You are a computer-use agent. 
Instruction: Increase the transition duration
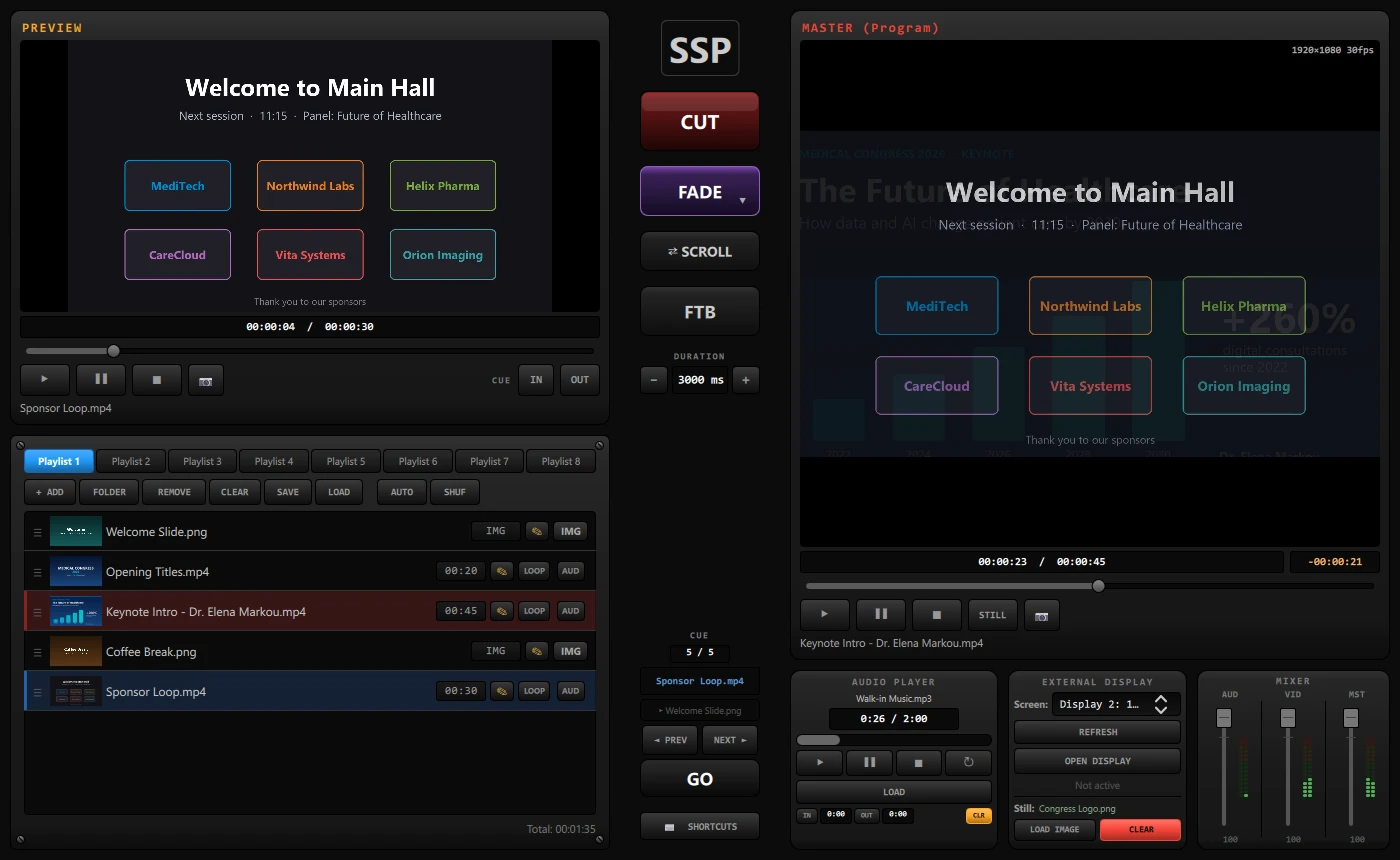745,380
